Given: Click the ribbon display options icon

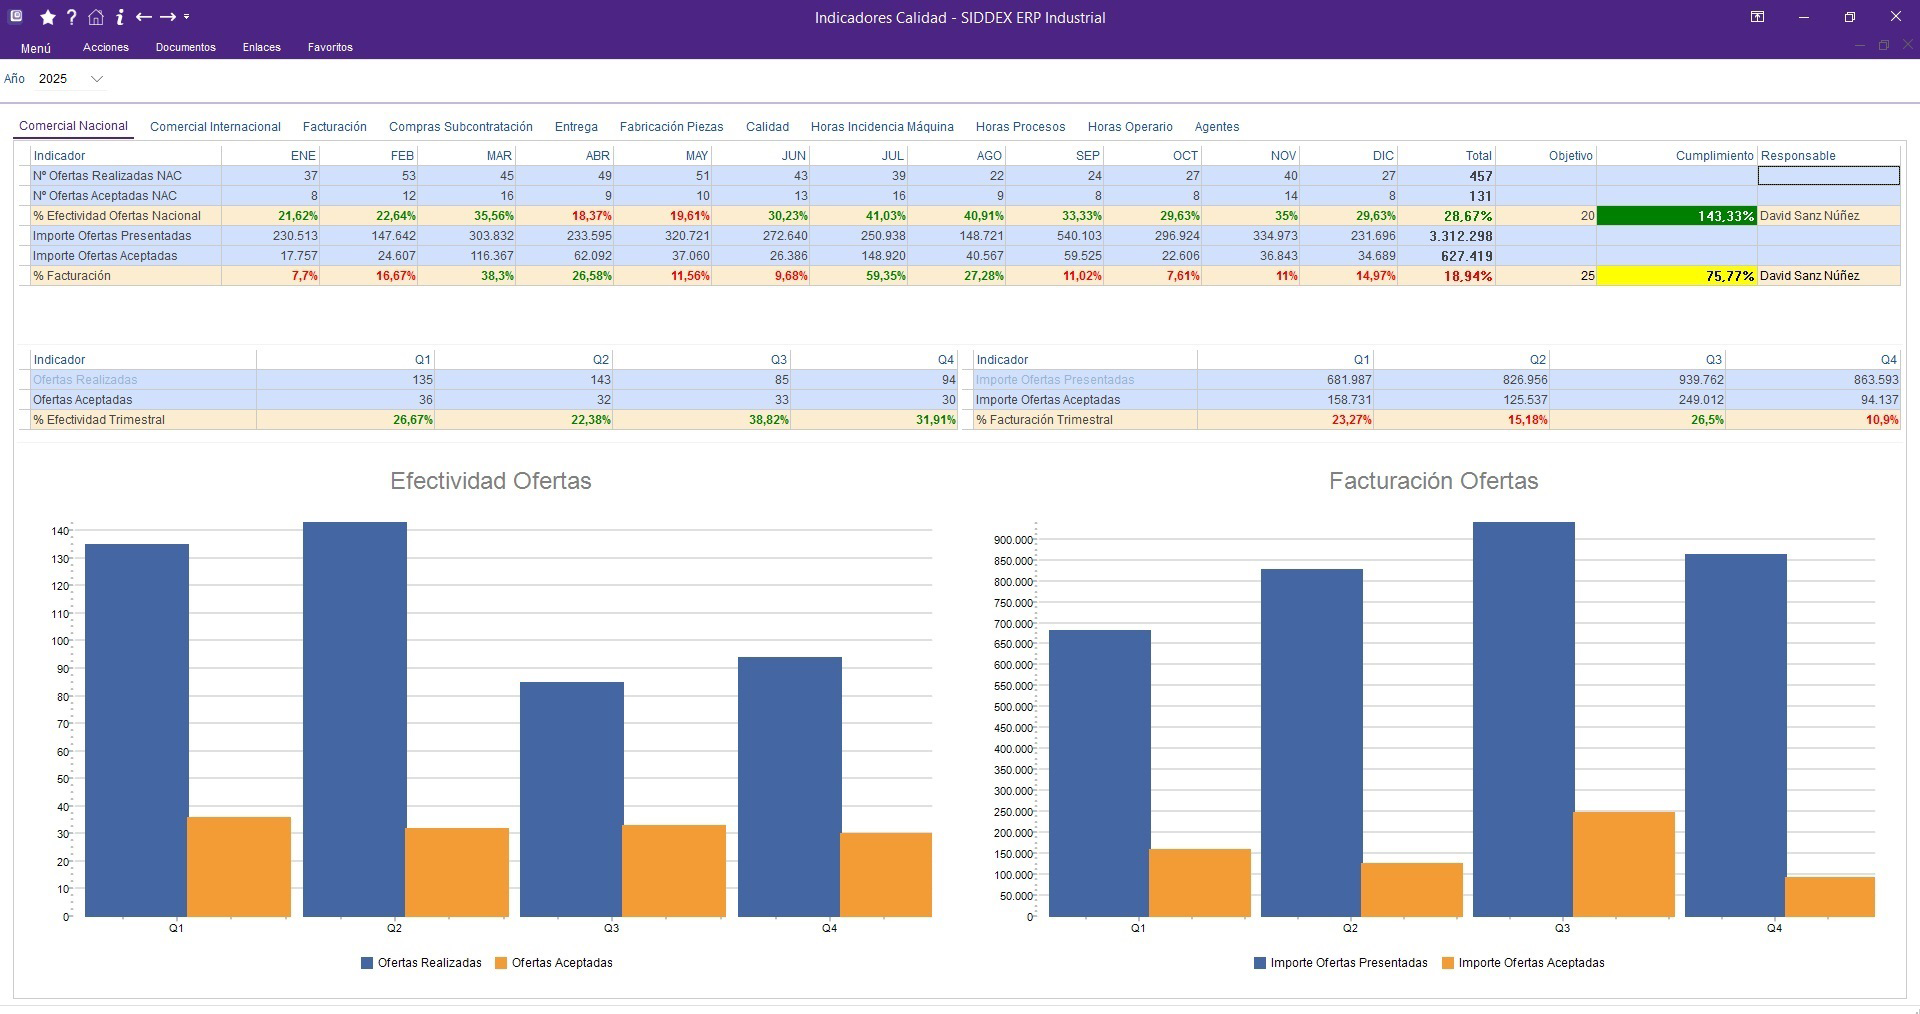Looking at the screenshot, I should tap(1757, 17).
